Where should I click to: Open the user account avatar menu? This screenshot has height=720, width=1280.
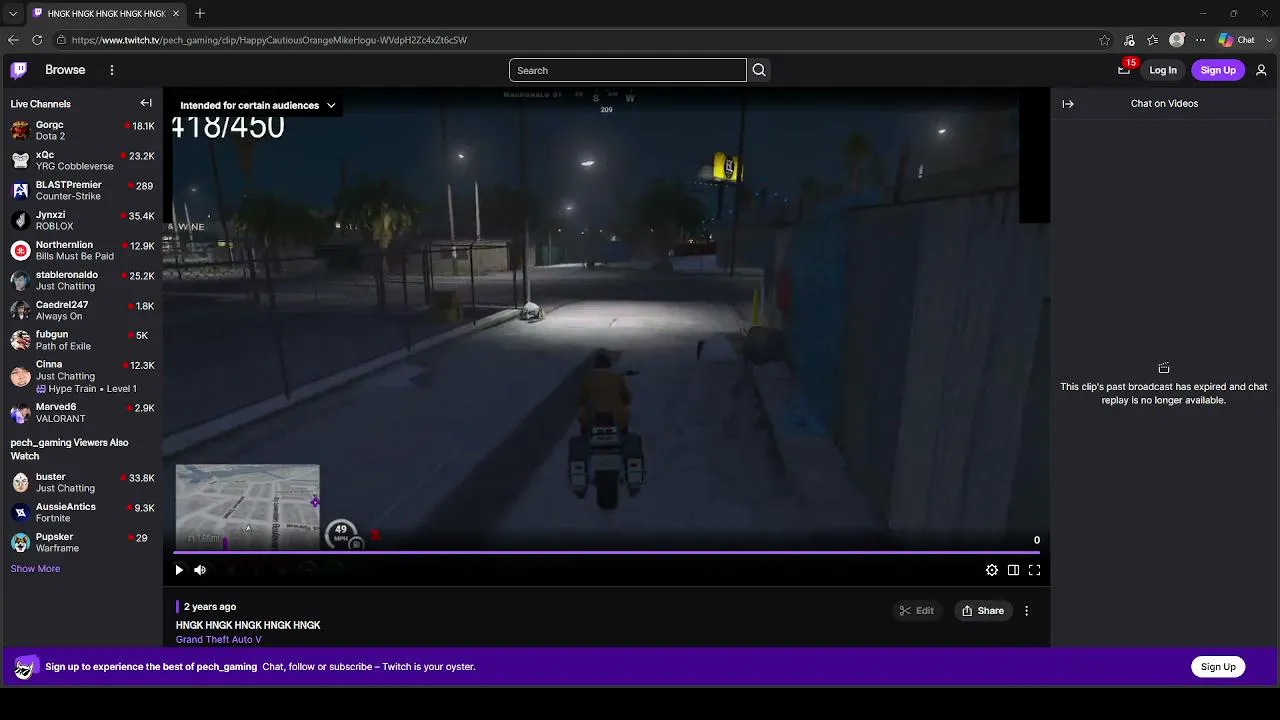click(1261, 70)
